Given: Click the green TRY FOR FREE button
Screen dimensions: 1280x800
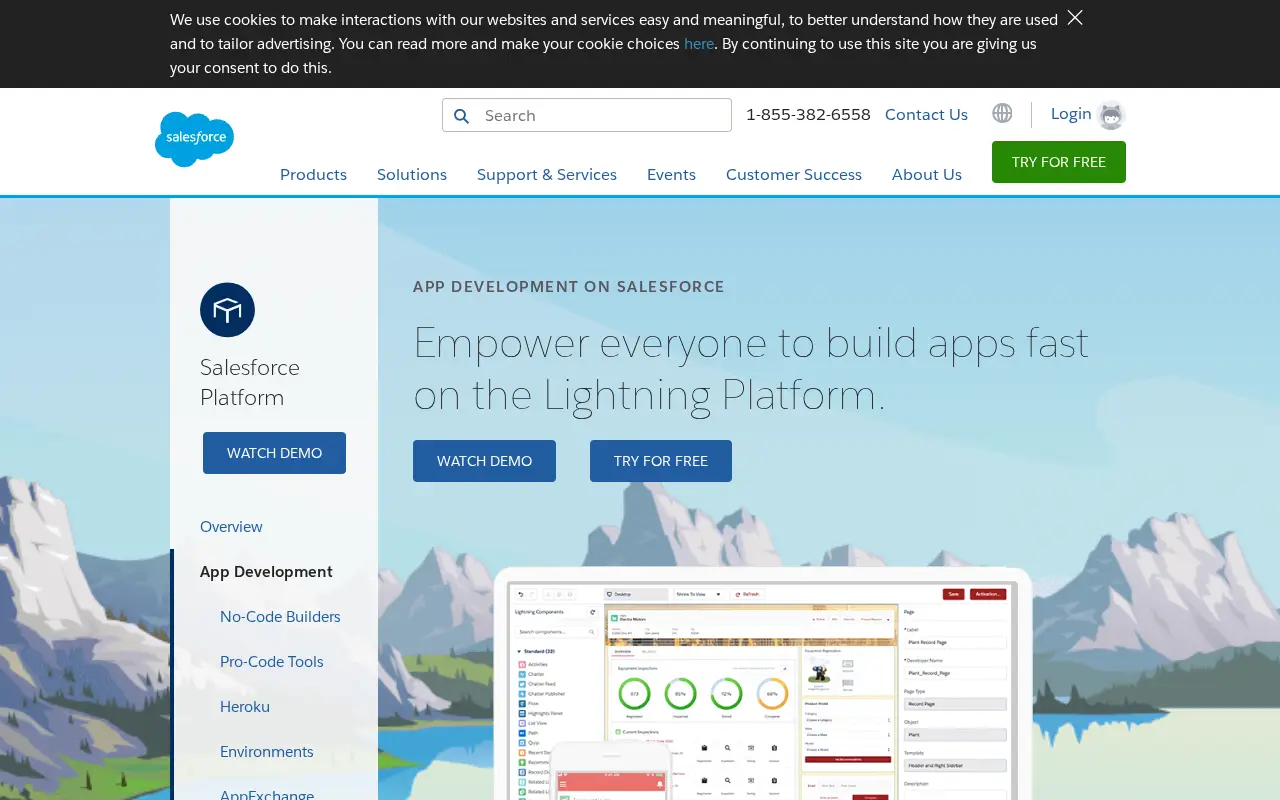Looking at the screenshot, I should [x=1059, y=162].
